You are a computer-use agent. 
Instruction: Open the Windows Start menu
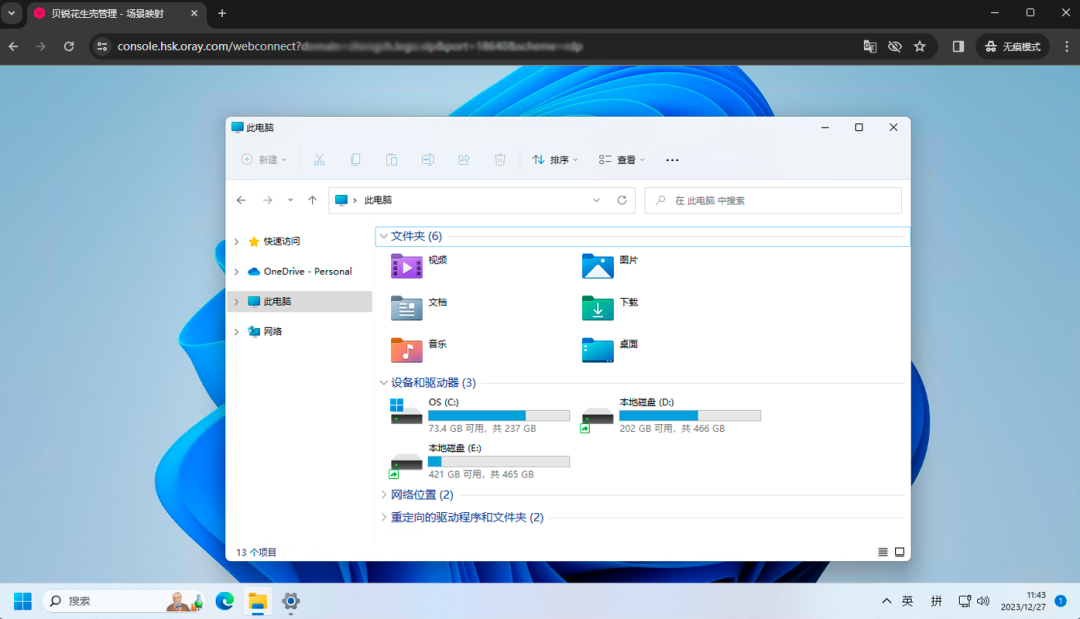23,601
